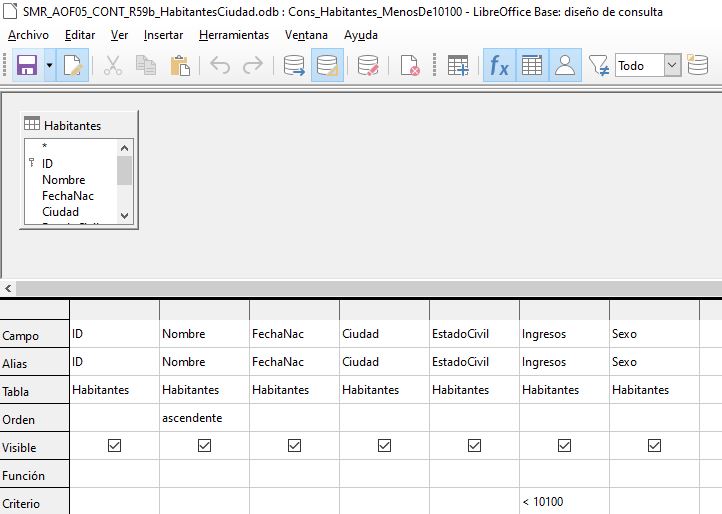
Task: Toggle the design view icon
Action: coord(327,65)
